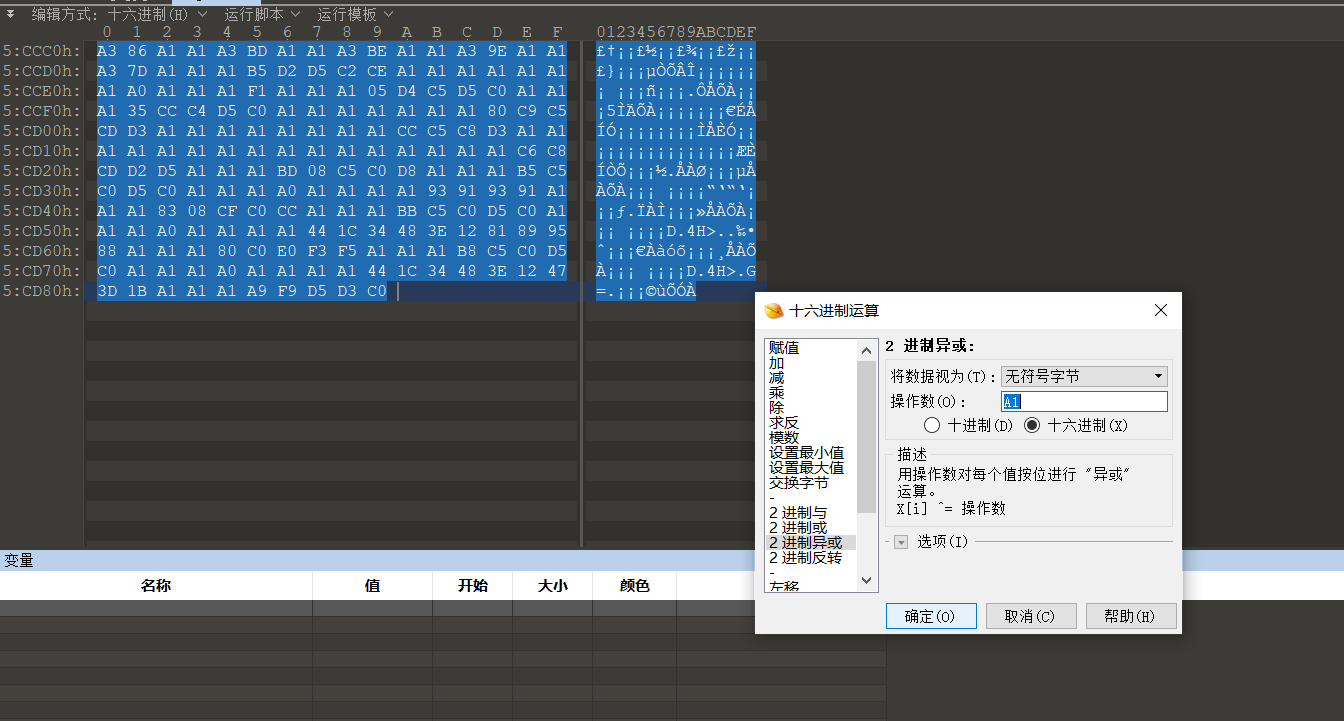Select 赋值 in the operation list

click(x=784, y=348)
